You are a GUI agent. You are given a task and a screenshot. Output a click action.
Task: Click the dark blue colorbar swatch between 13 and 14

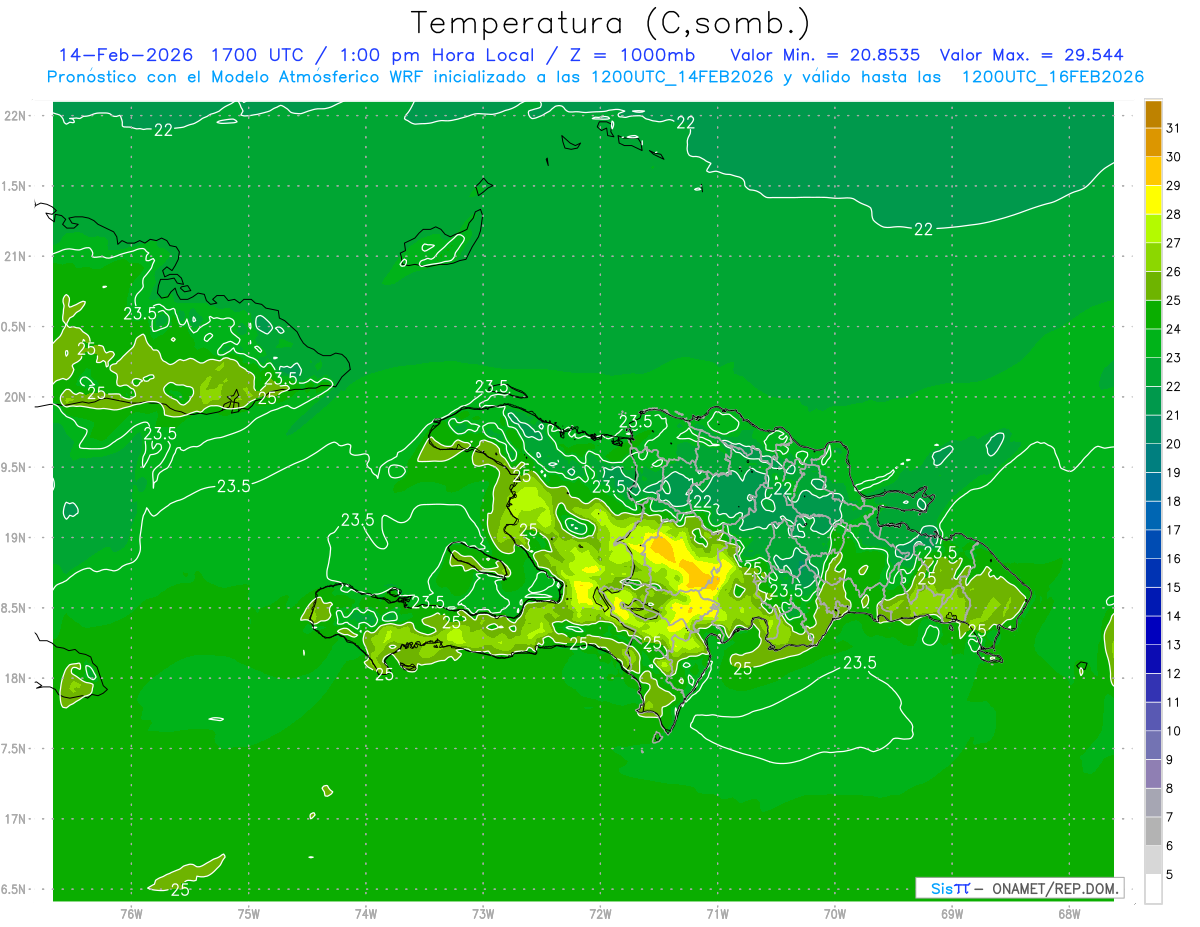pyautogui.click(x=1153, y=631)
